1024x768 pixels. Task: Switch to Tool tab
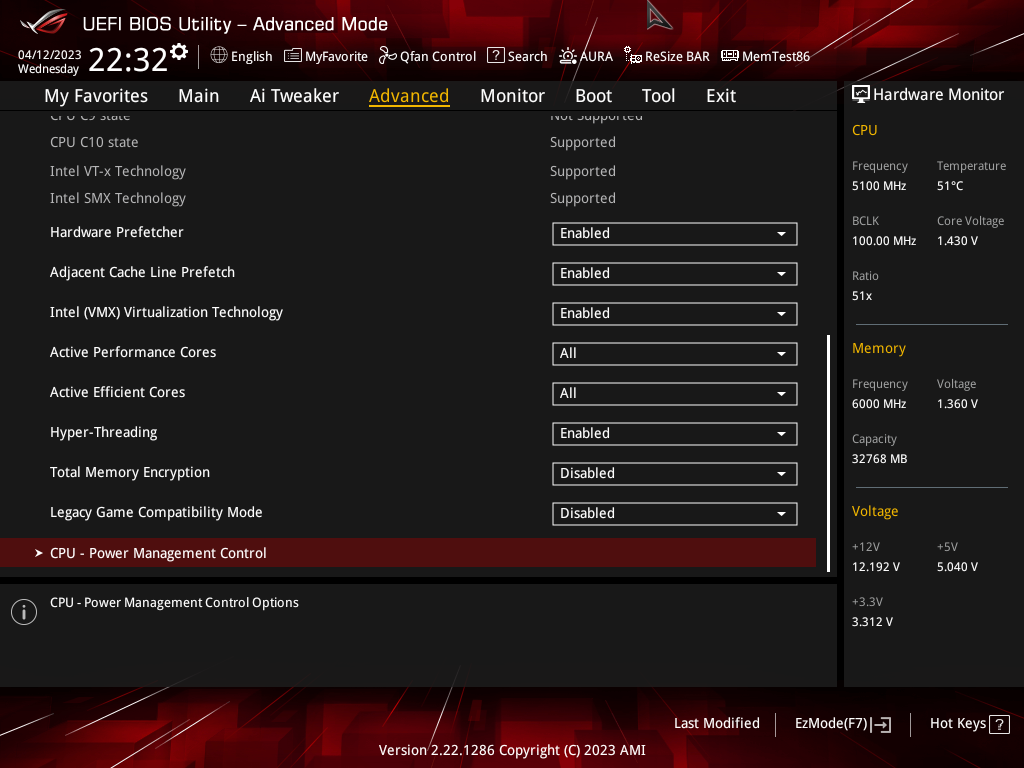pyautogui.click(x=658, y=96)
